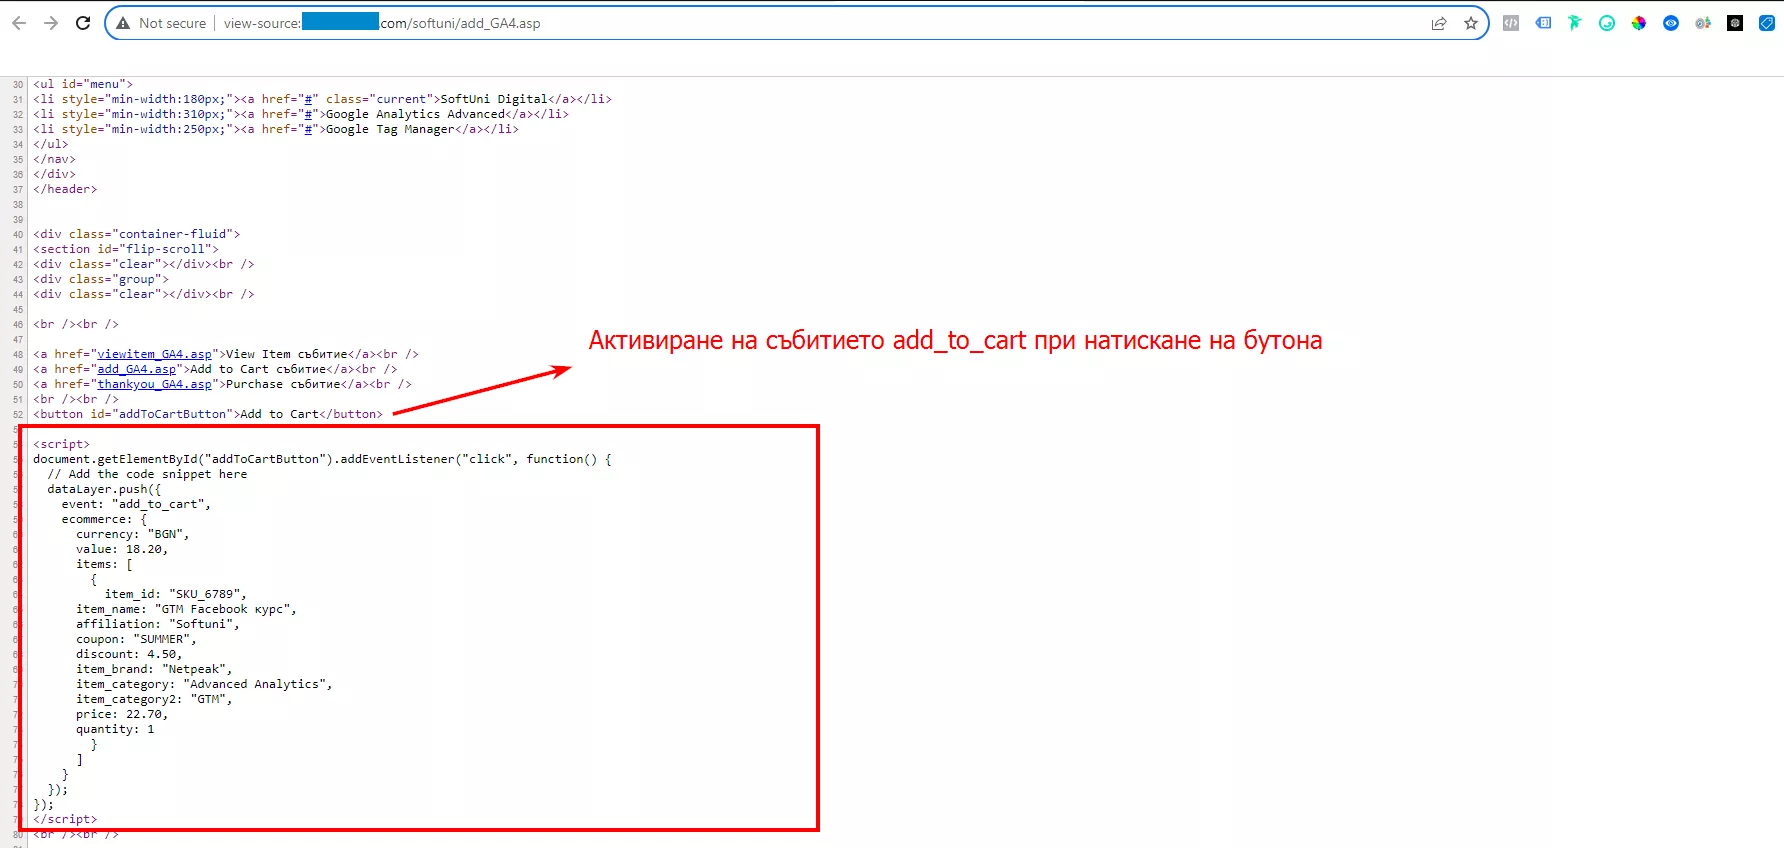Open the teal circular arrow extension

1607,23
